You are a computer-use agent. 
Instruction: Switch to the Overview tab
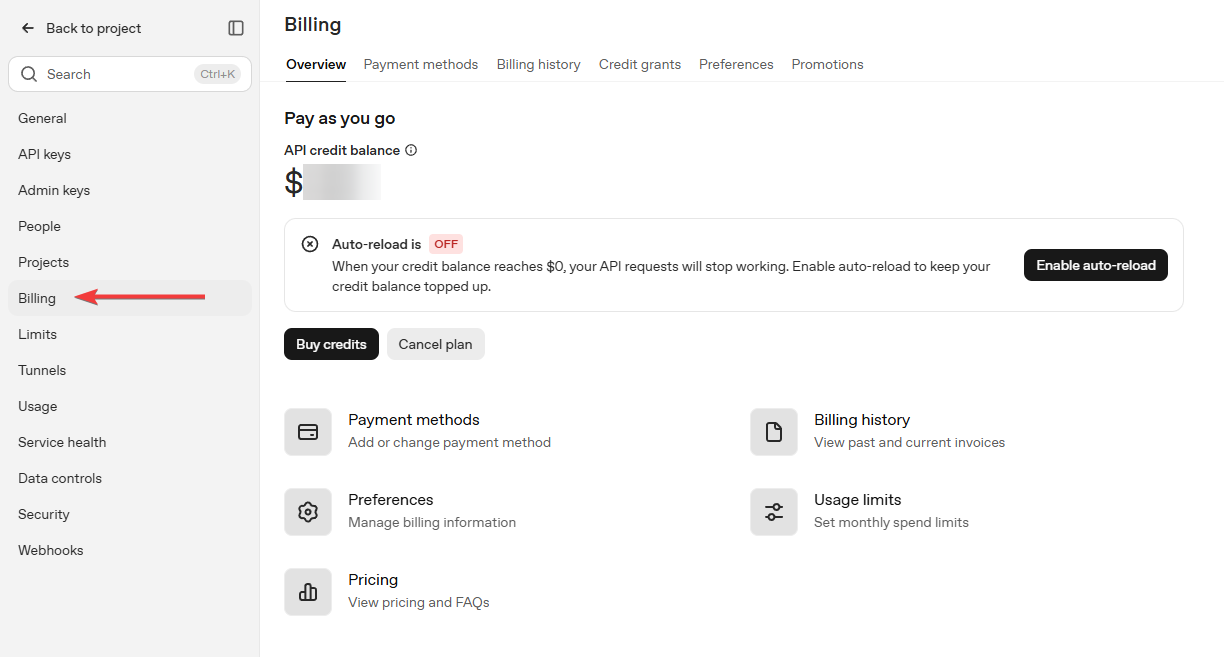(x=316, y=64)
